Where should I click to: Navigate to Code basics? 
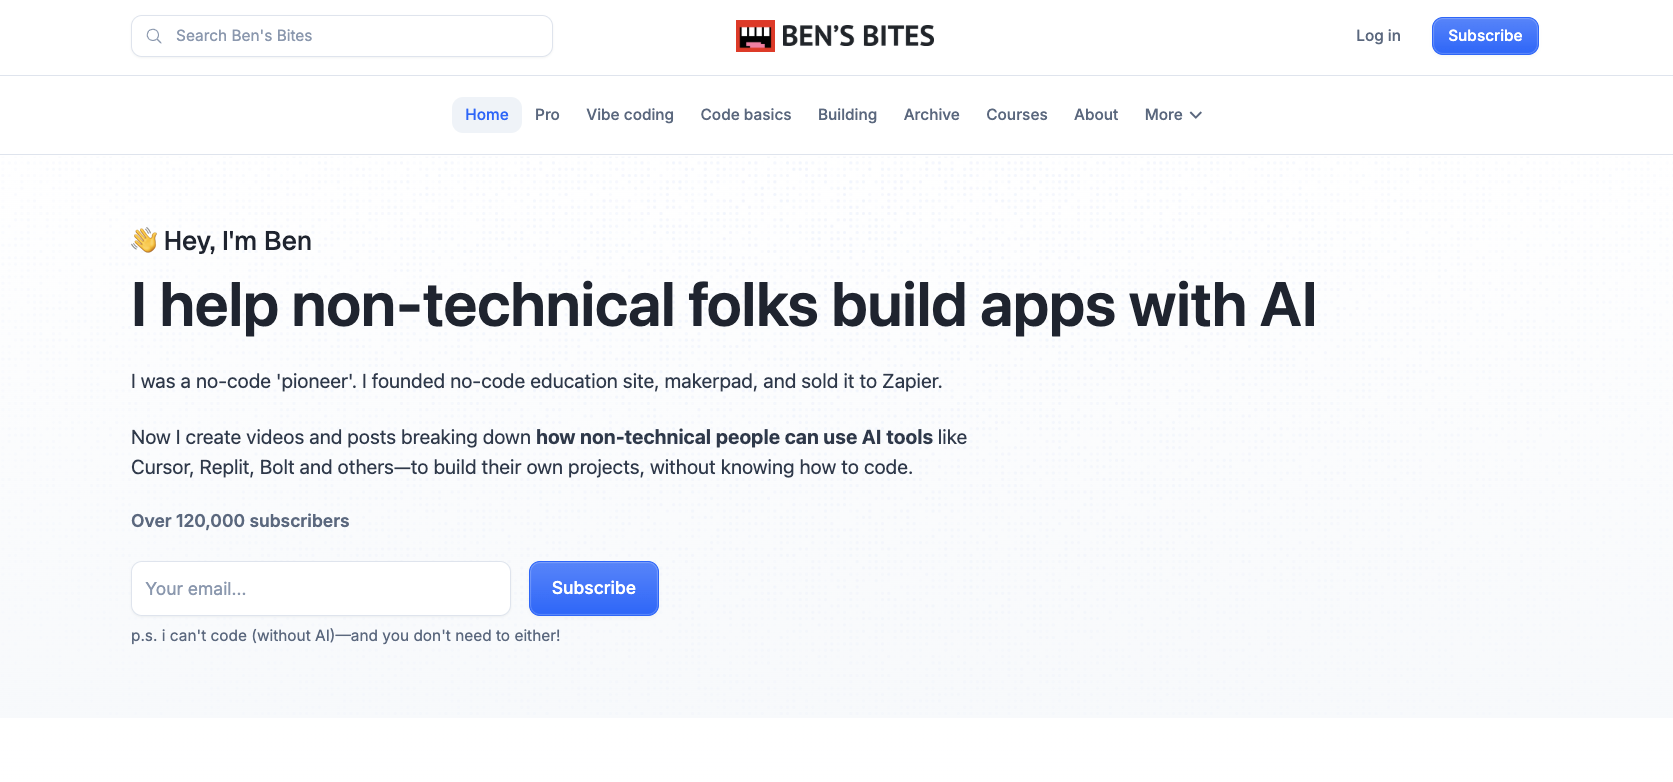(746, 115)
